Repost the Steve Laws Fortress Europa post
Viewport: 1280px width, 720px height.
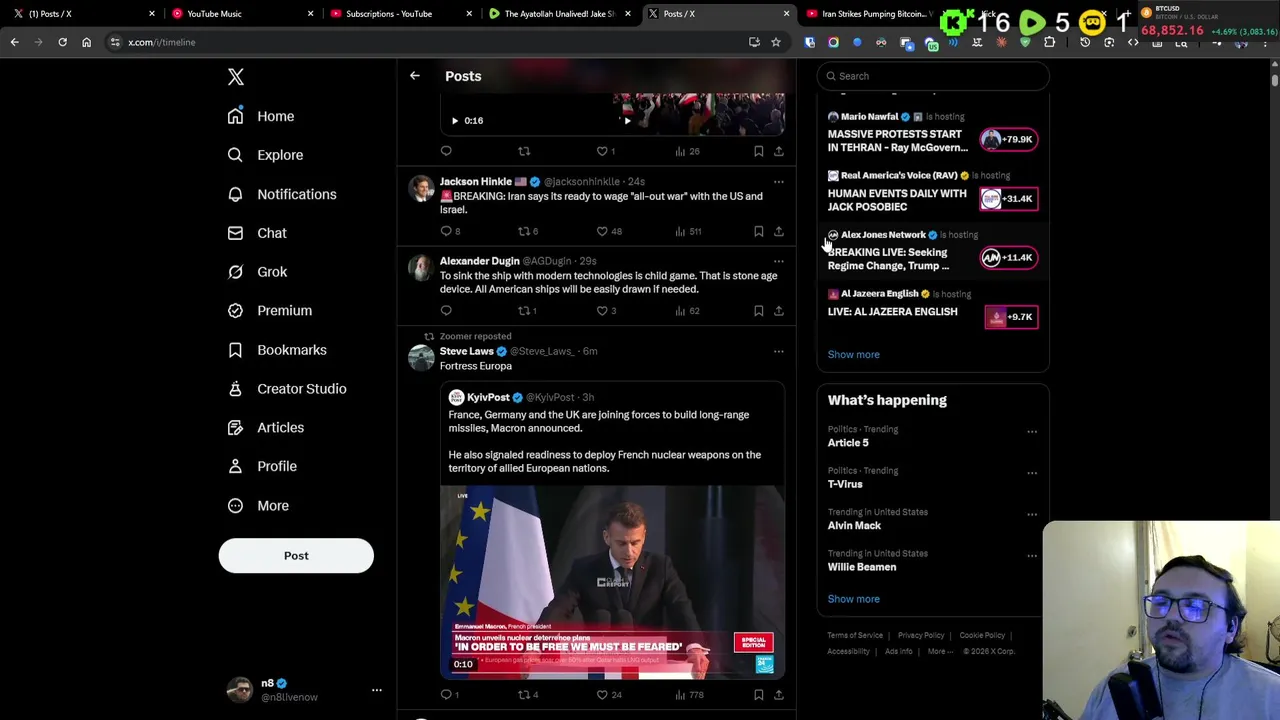click(x=523, y=695)
